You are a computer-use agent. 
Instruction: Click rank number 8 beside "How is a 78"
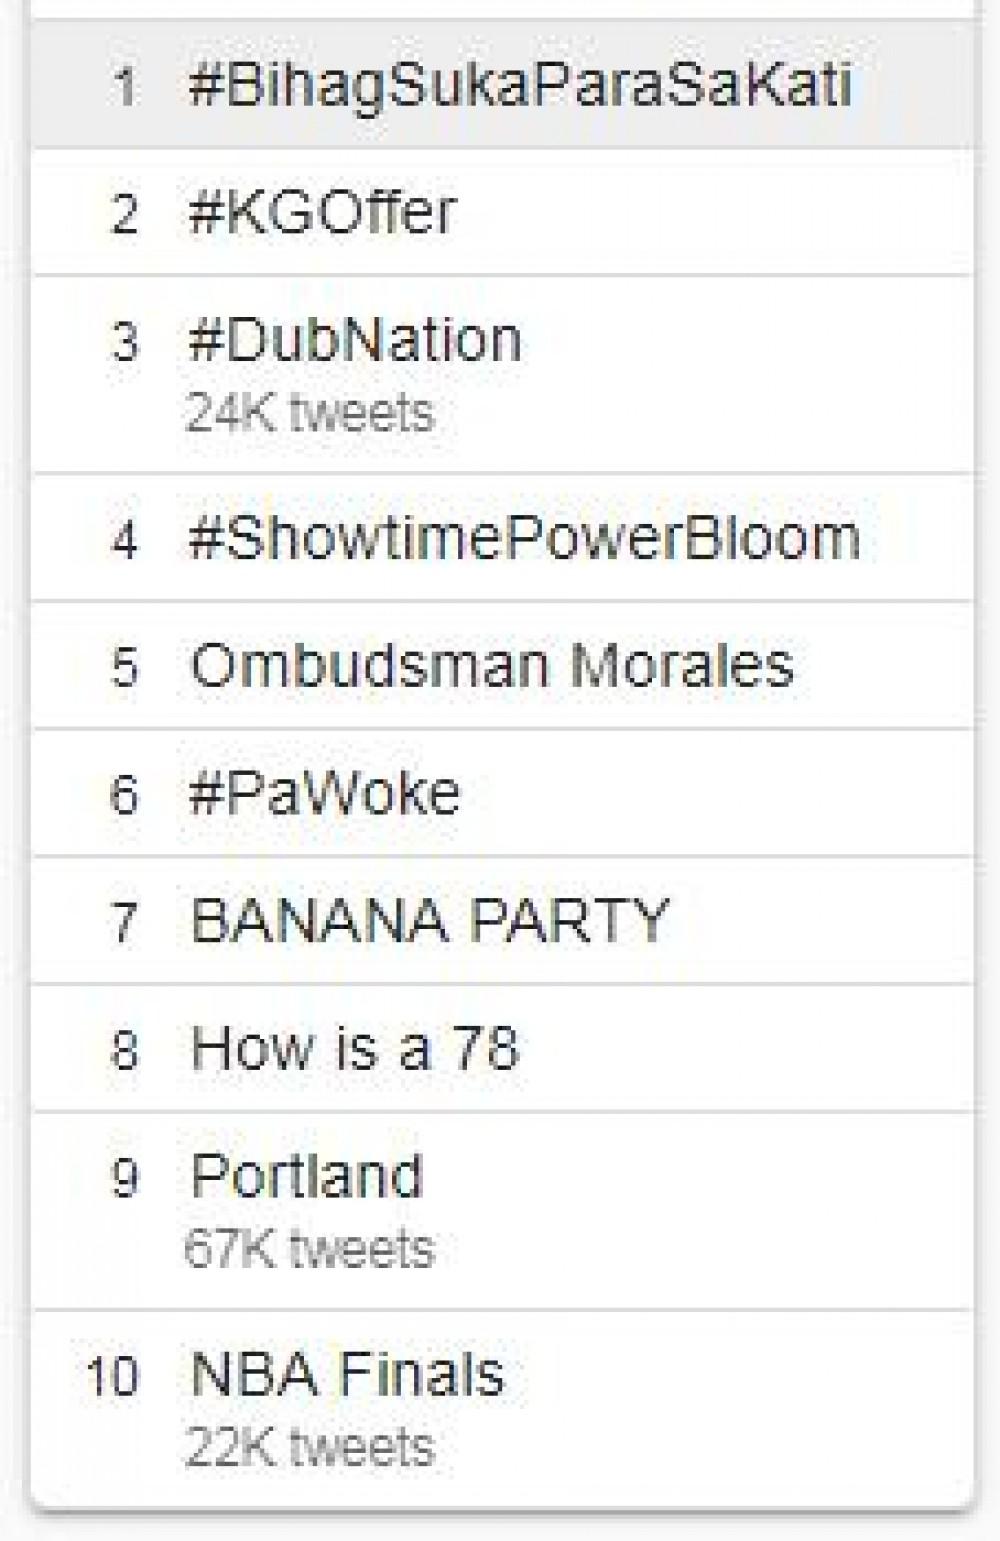click(x=125, y=1050)
